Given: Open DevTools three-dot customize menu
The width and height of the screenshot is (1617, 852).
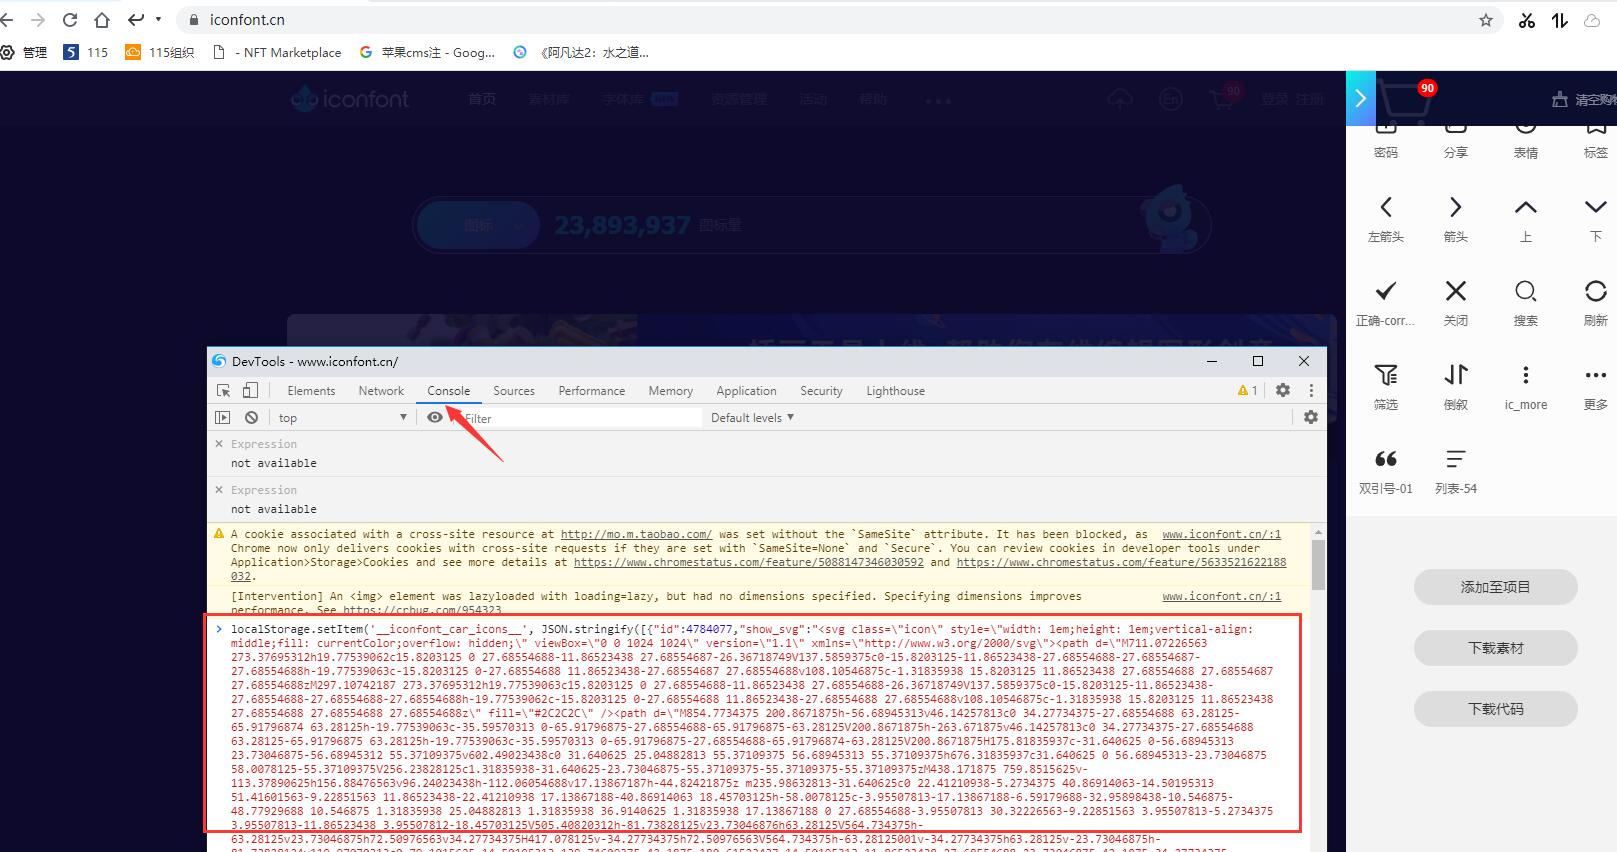Looking at the screenshot, I should (1311, 391).
